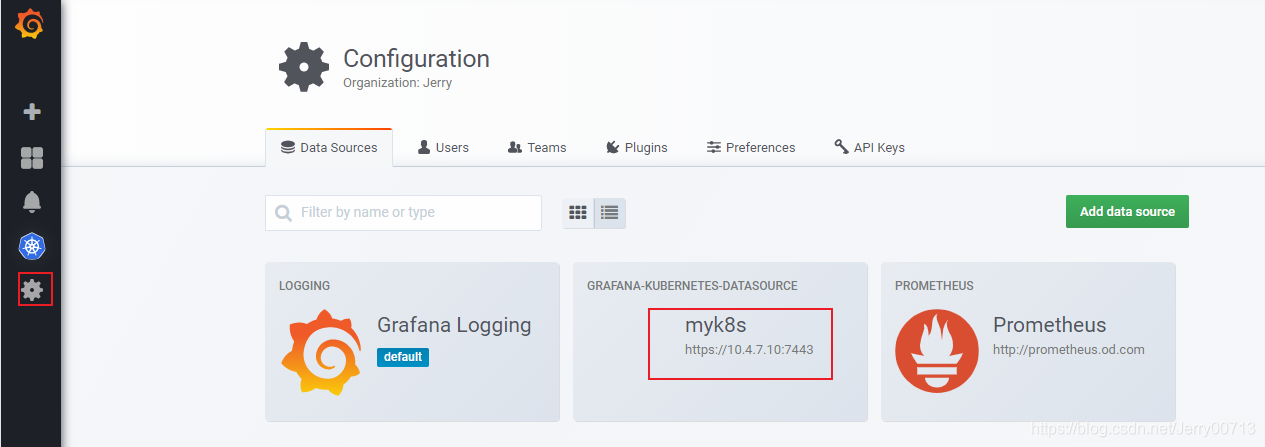Open the Dashboards grid icon

pos(32,157)
